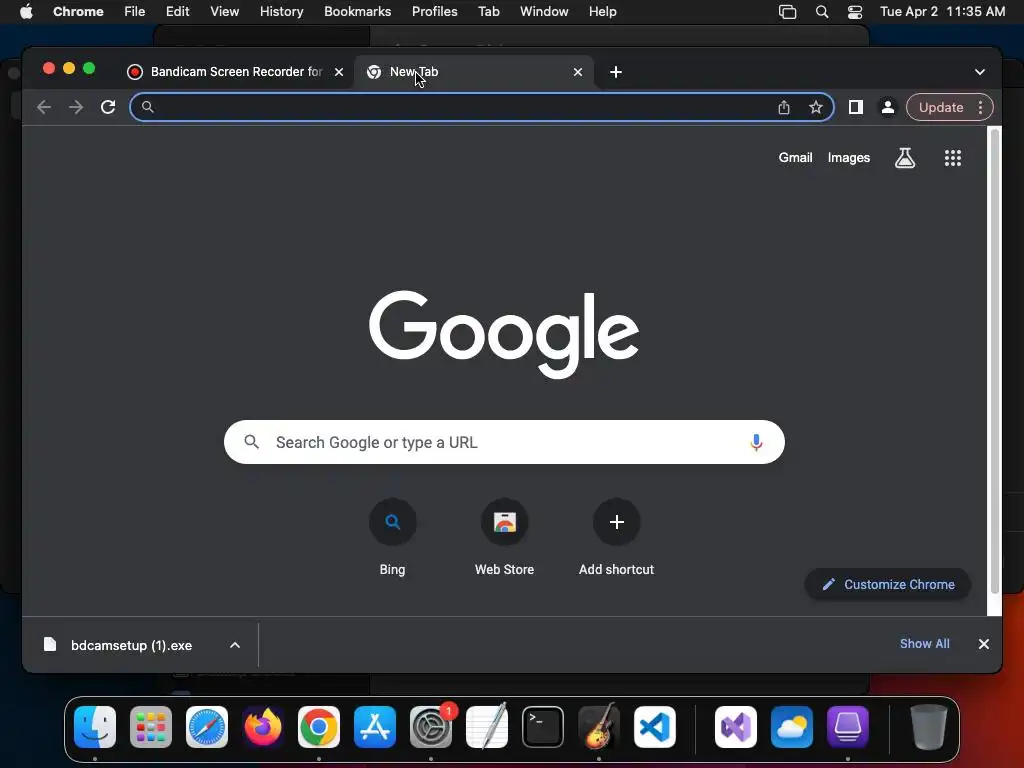Open the View menu
The height and width of the screenshot is (768, 1024).
click(x=224, y=12)
